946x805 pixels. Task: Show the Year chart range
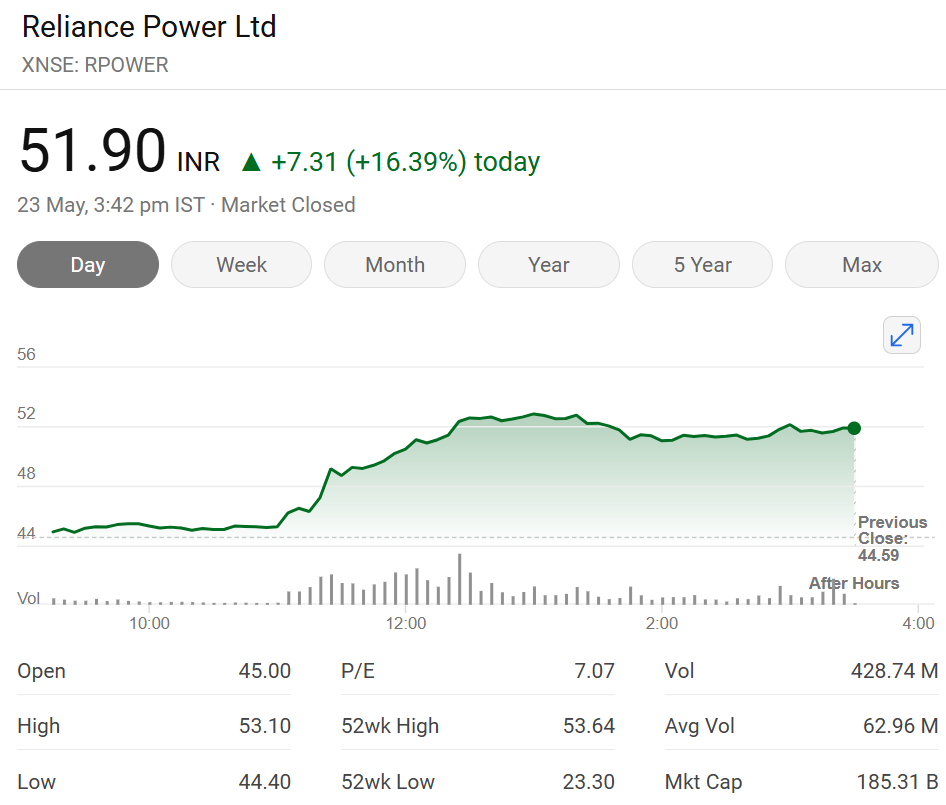[548, 264]
